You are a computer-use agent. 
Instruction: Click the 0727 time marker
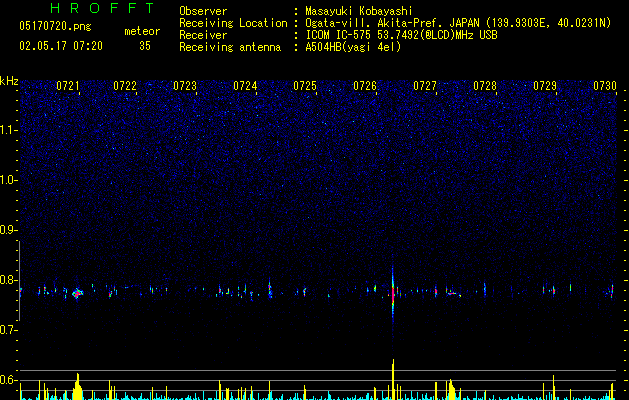(x=425, y=86)
